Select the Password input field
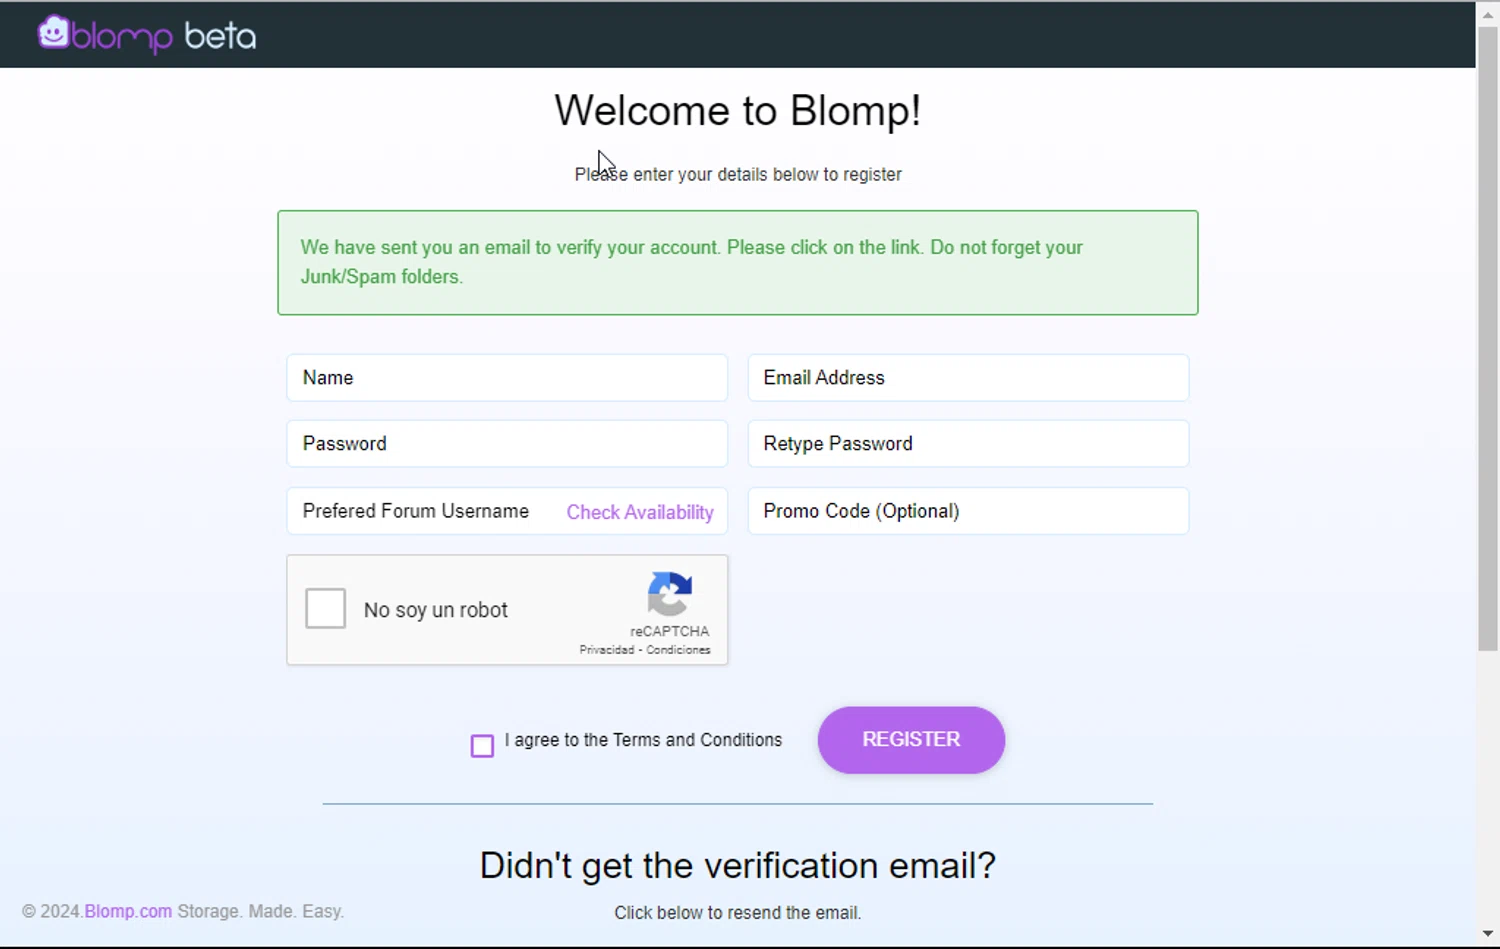The height and width of the screenshot is (949, 1500). click(507, 444)
